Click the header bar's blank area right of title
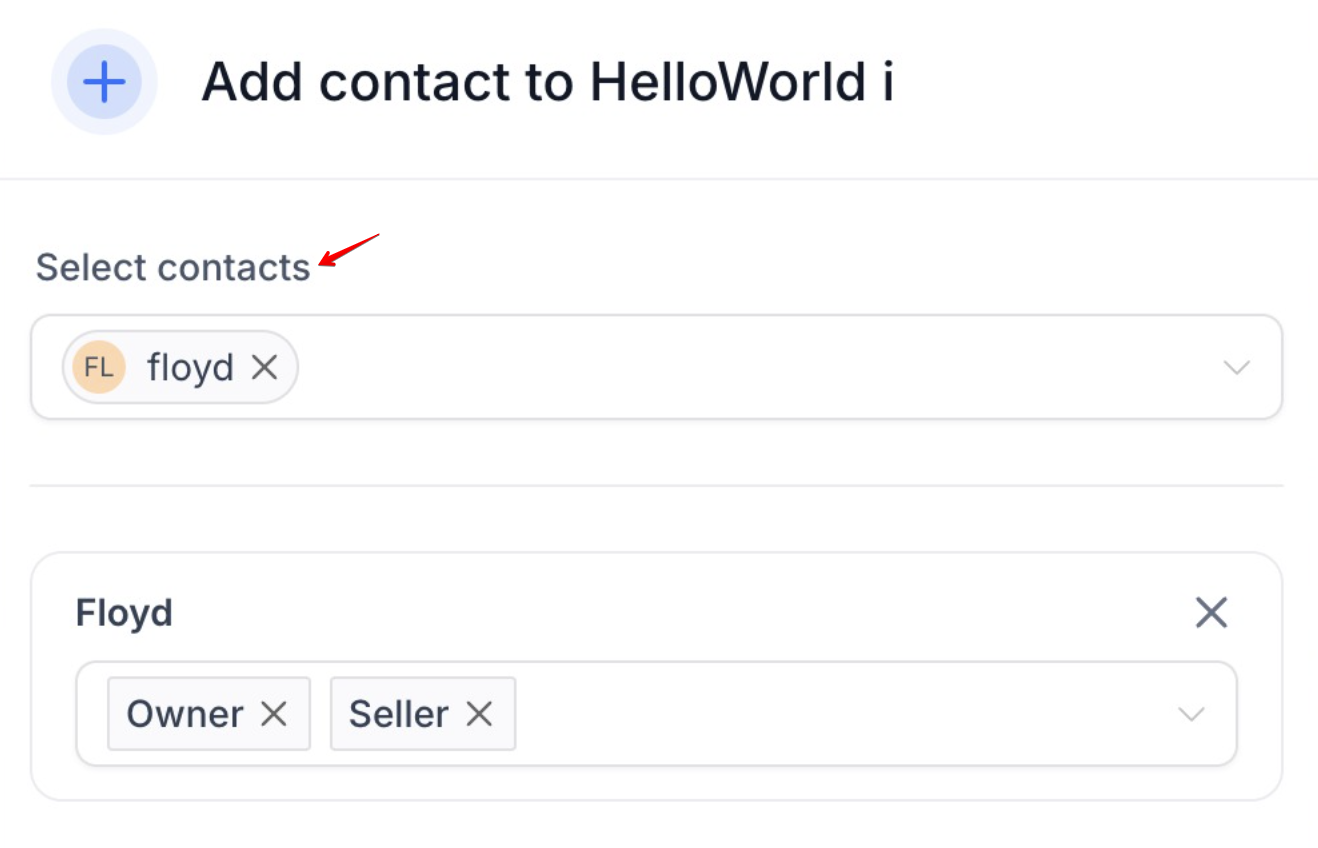The height and width of the screenshot is (848, 1318). pyautogui.click(x=1100, y=82)
